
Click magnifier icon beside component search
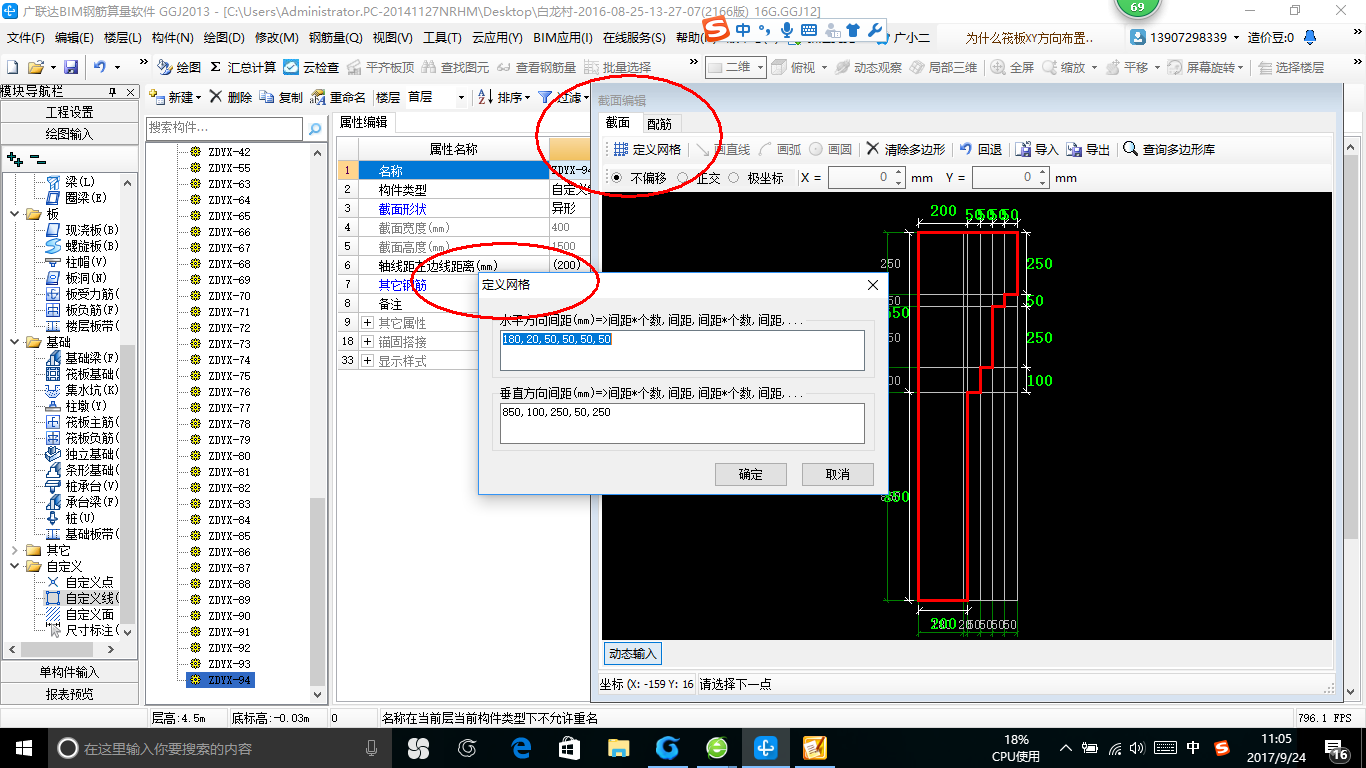pyautogui.click(x=314, y=128)
